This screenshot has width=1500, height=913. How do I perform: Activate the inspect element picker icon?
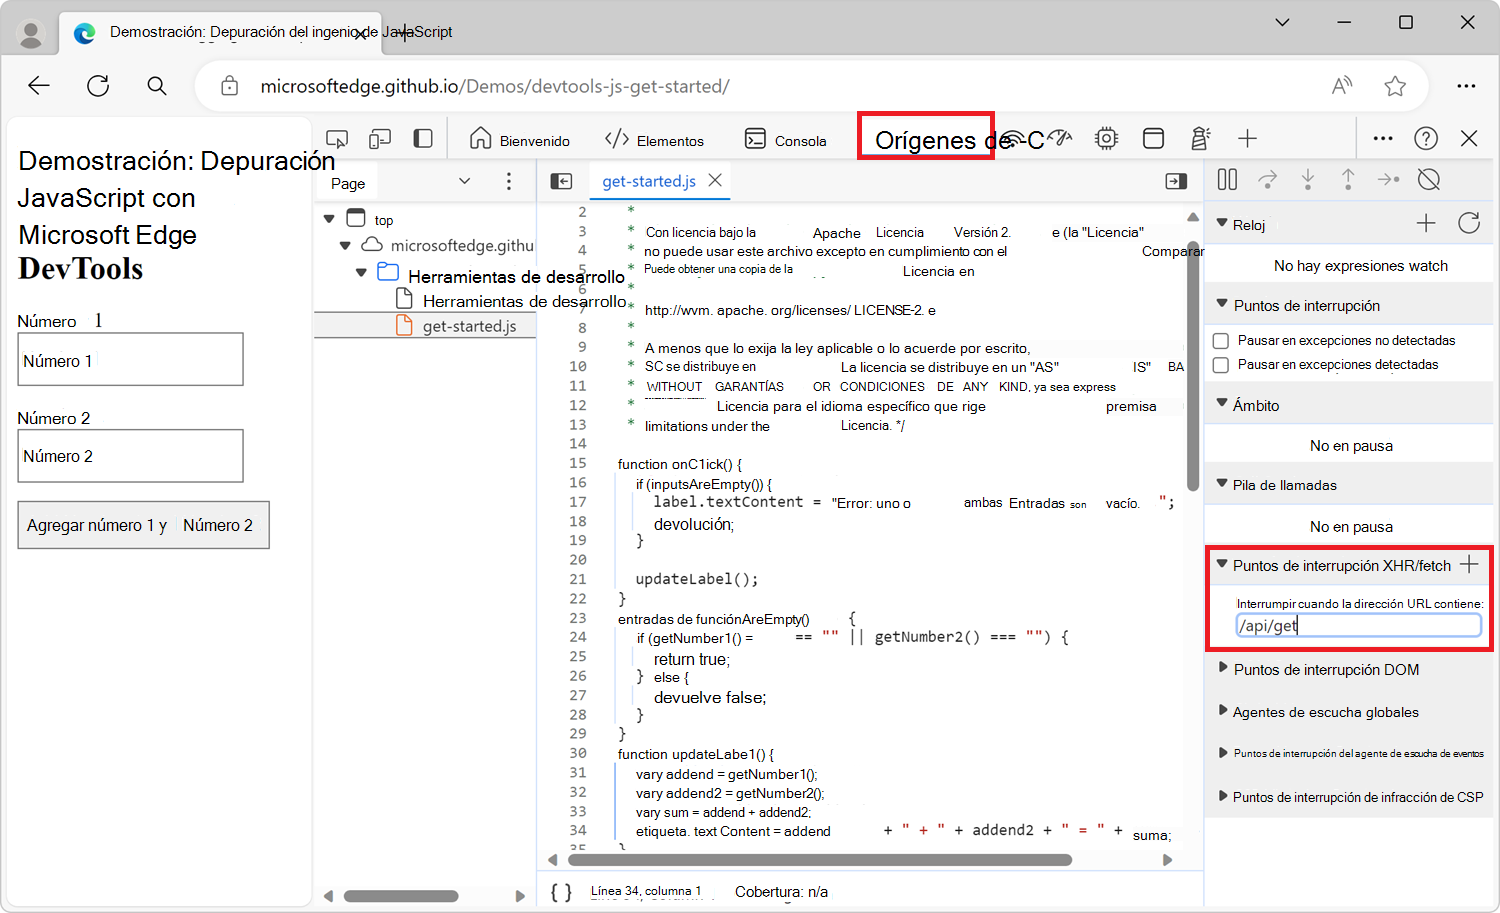tap(337, 139)
